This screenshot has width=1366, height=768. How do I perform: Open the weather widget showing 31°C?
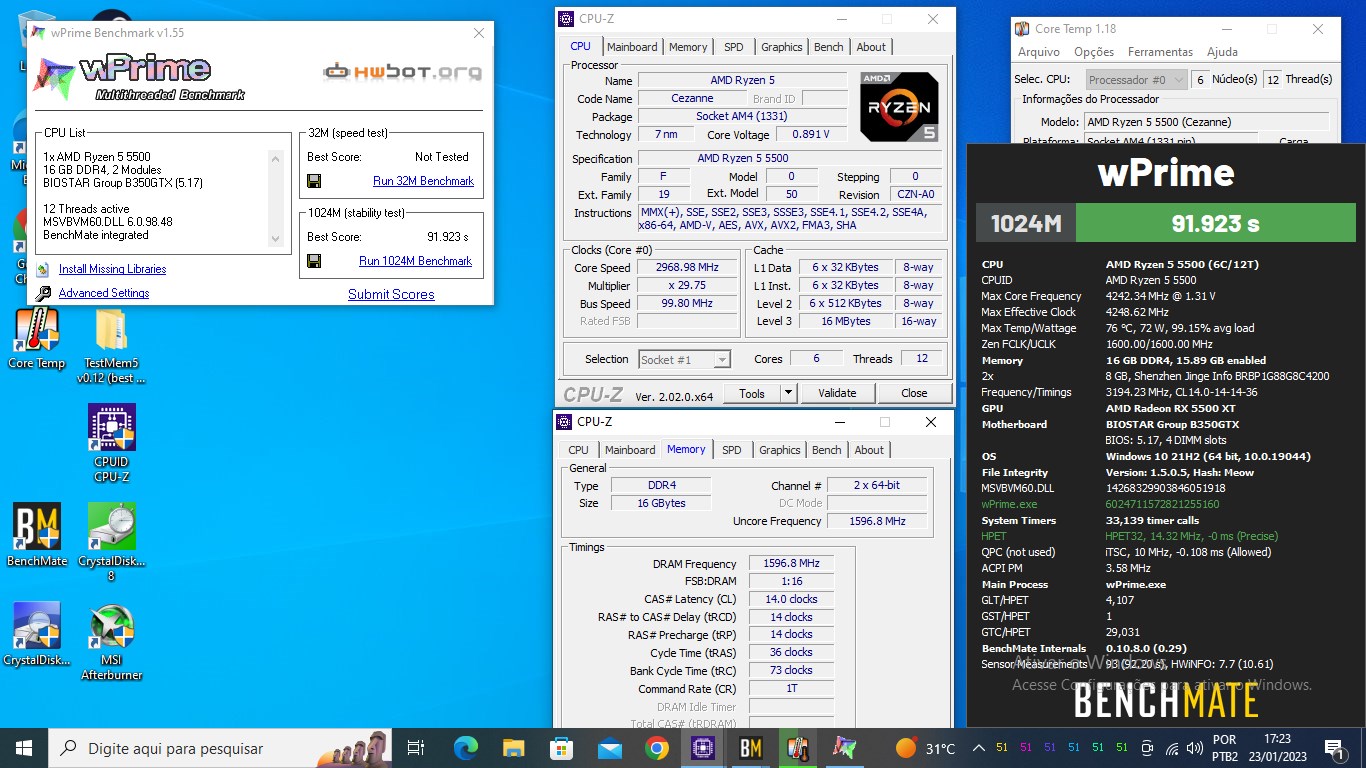coord(926,747)
